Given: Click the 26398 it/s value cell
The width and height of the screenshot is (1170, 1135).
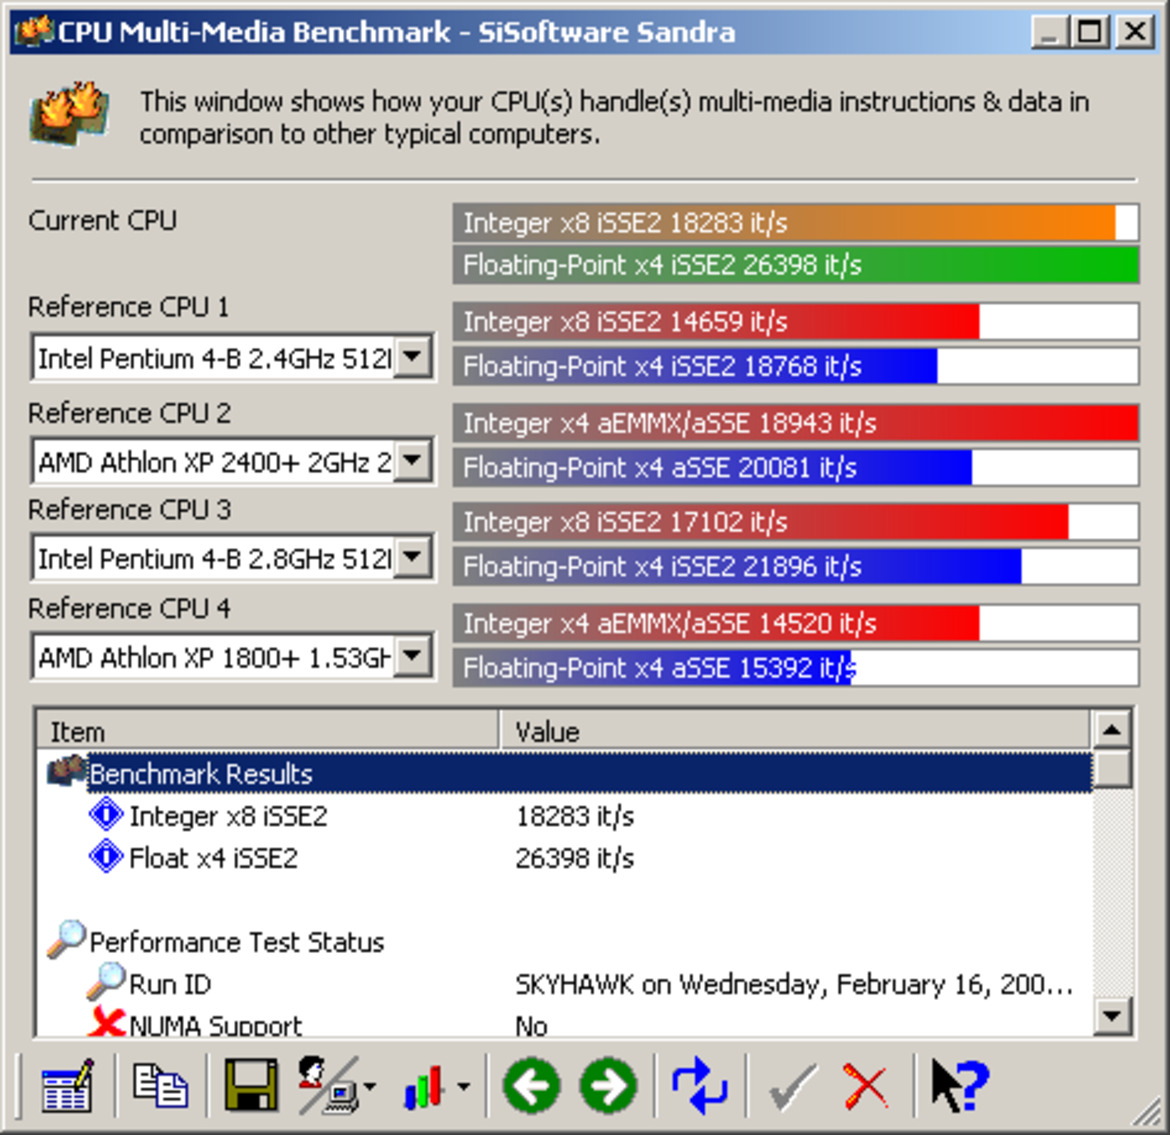Looking at the screenshot, I should coord(575,857).
